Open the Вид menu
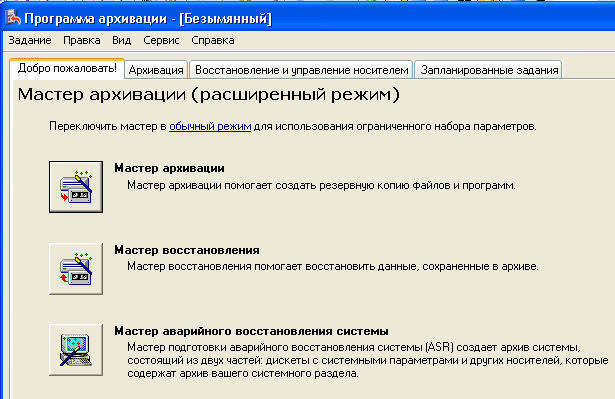 point(122,40)
